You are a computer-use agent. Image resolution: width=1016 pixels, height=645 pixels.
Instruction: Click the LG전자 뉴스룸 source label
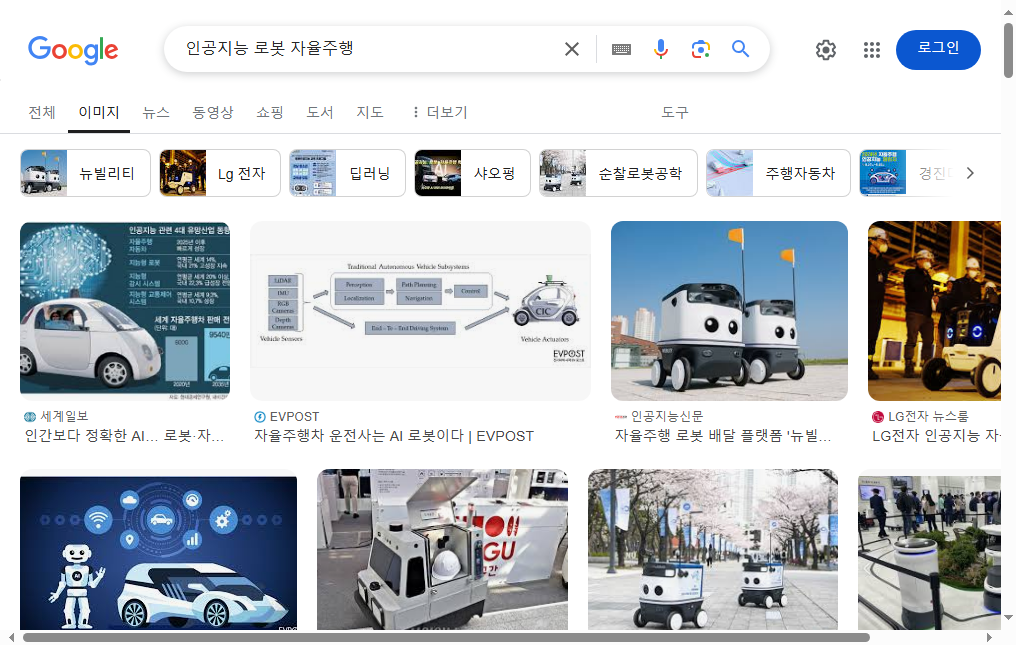pyautogui.click(x=928, y=416)
